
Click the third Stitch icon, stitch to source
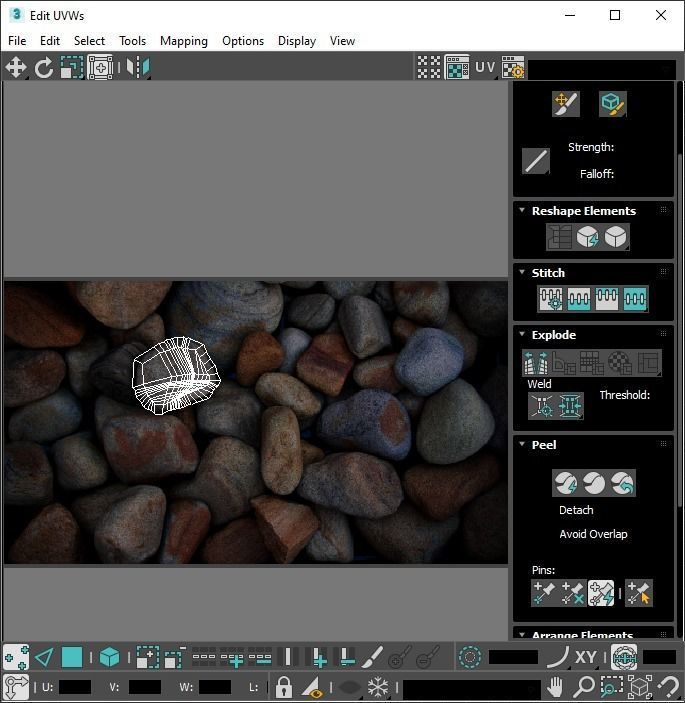pyautogui.click(x=607, y=299)
